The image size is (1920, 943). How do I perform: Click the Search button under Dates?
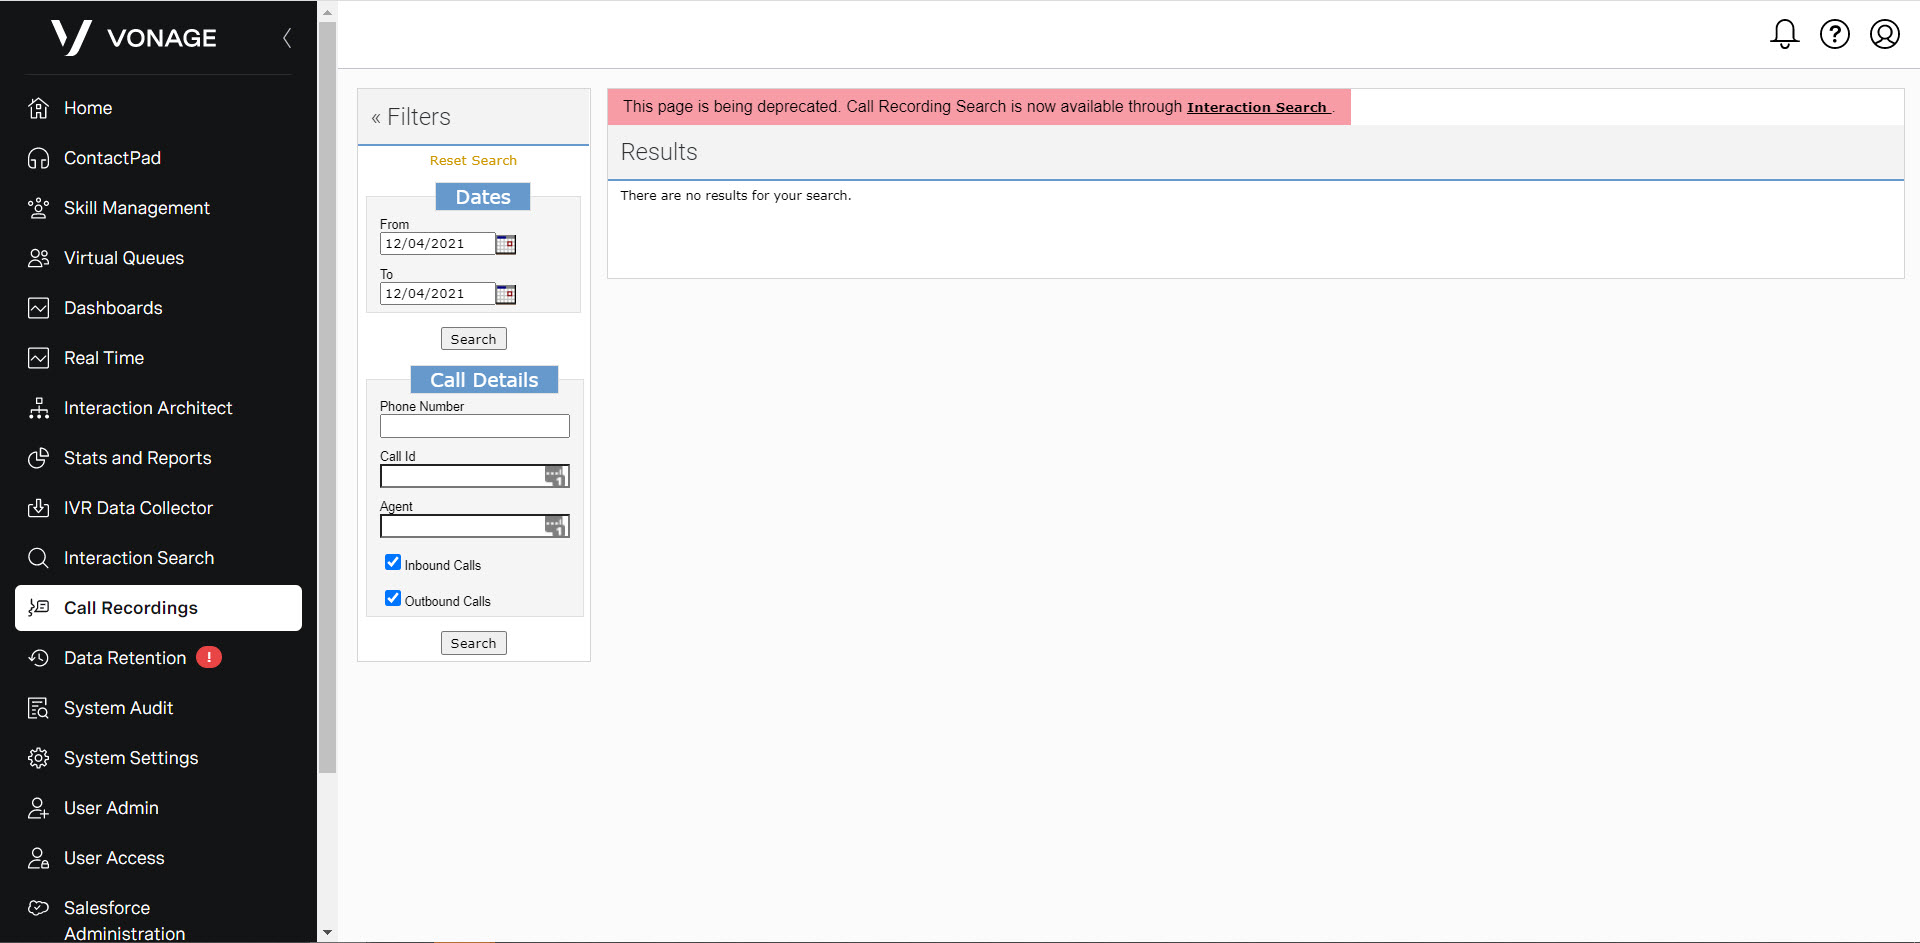474,339
